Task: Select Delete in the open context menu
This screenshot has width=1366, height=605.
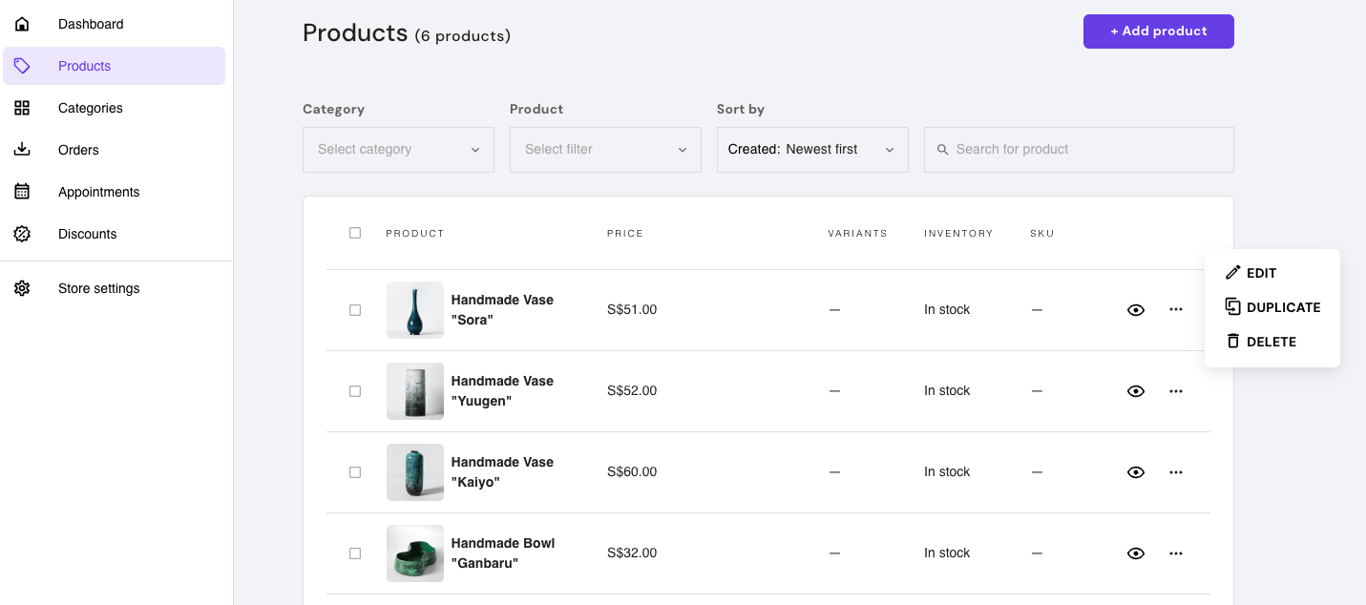Action: 1261,340
